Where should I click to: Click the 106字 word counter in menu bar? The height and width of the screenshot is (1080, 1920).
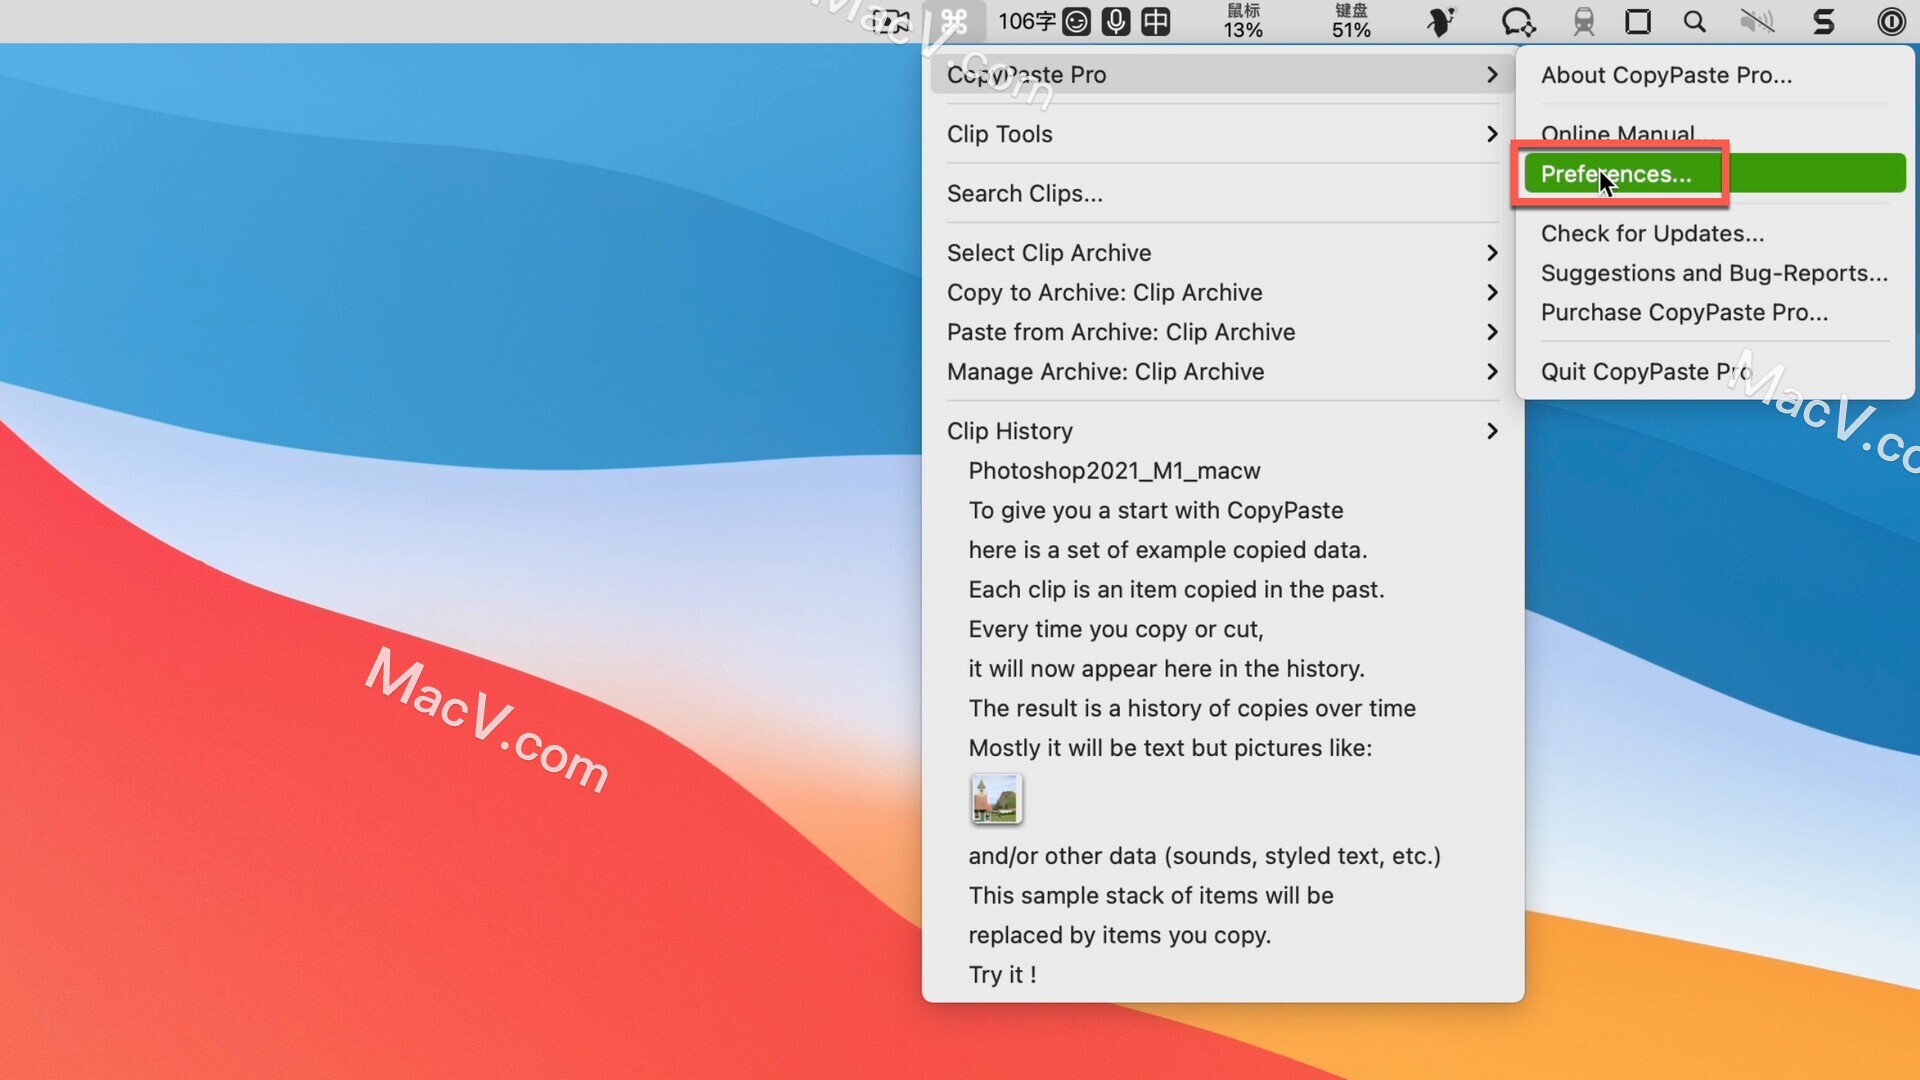[1027, 21]
